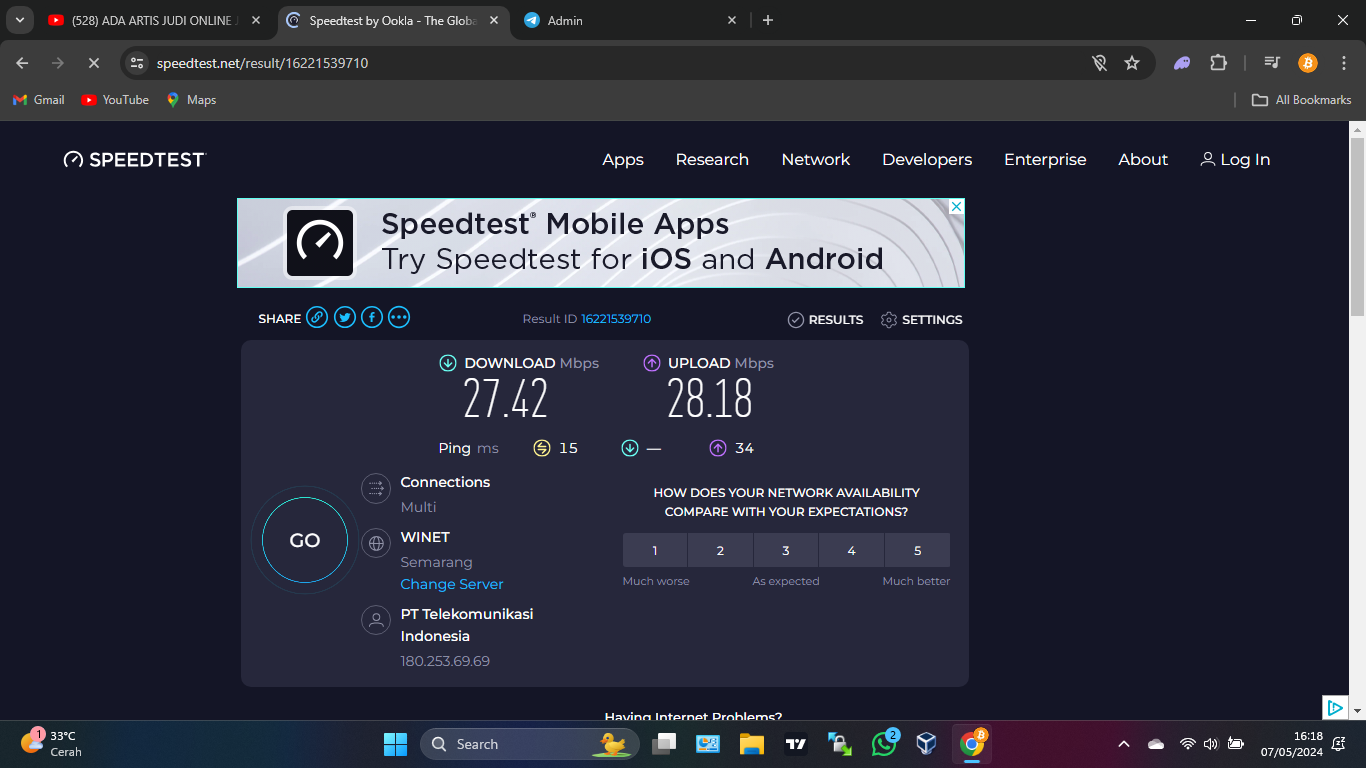Open the Chrome profile avatar

1308,63
